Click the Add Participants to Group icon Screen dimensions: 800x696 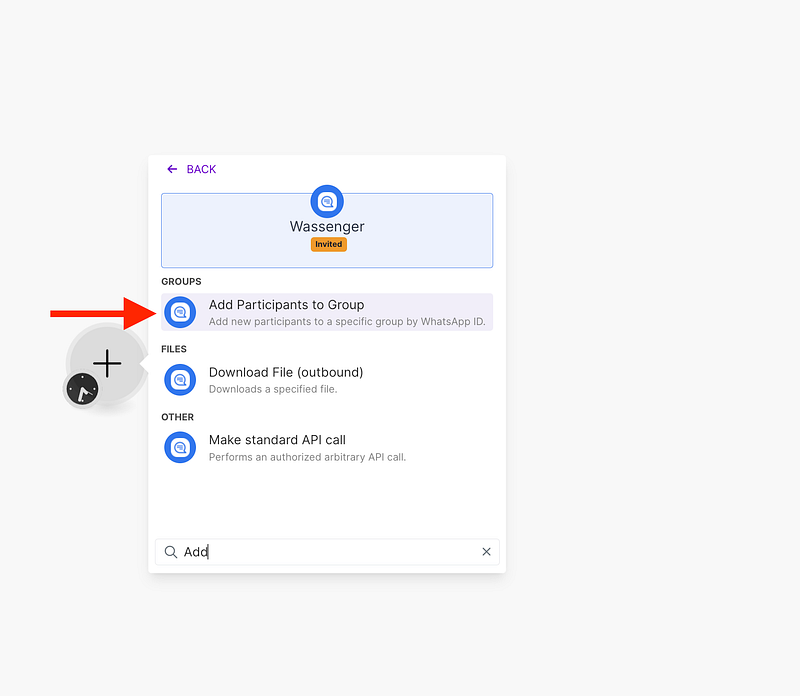click(180, 312)
